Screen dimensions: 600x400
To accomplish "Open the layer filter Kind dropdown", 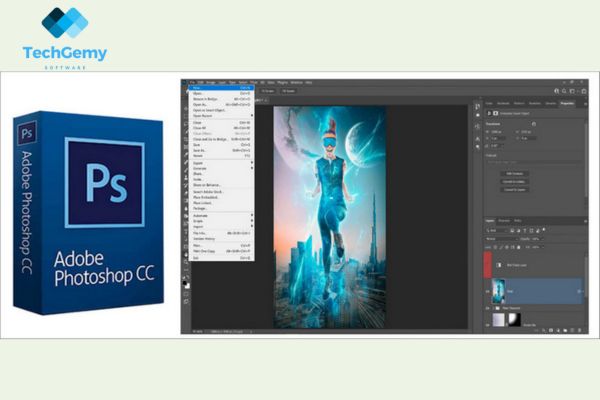I will point(496,230).
